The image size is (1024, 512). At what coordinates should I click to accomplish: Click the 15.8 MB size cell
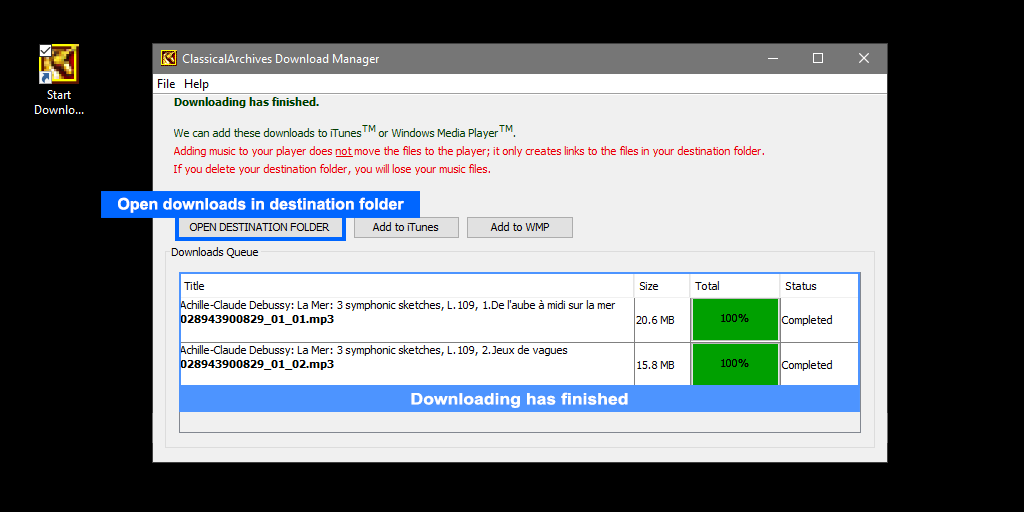[x=655, y=366]
